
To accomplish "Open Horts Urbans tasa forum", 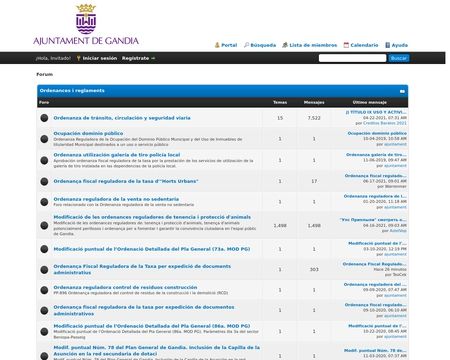I will tap(126, 181).
